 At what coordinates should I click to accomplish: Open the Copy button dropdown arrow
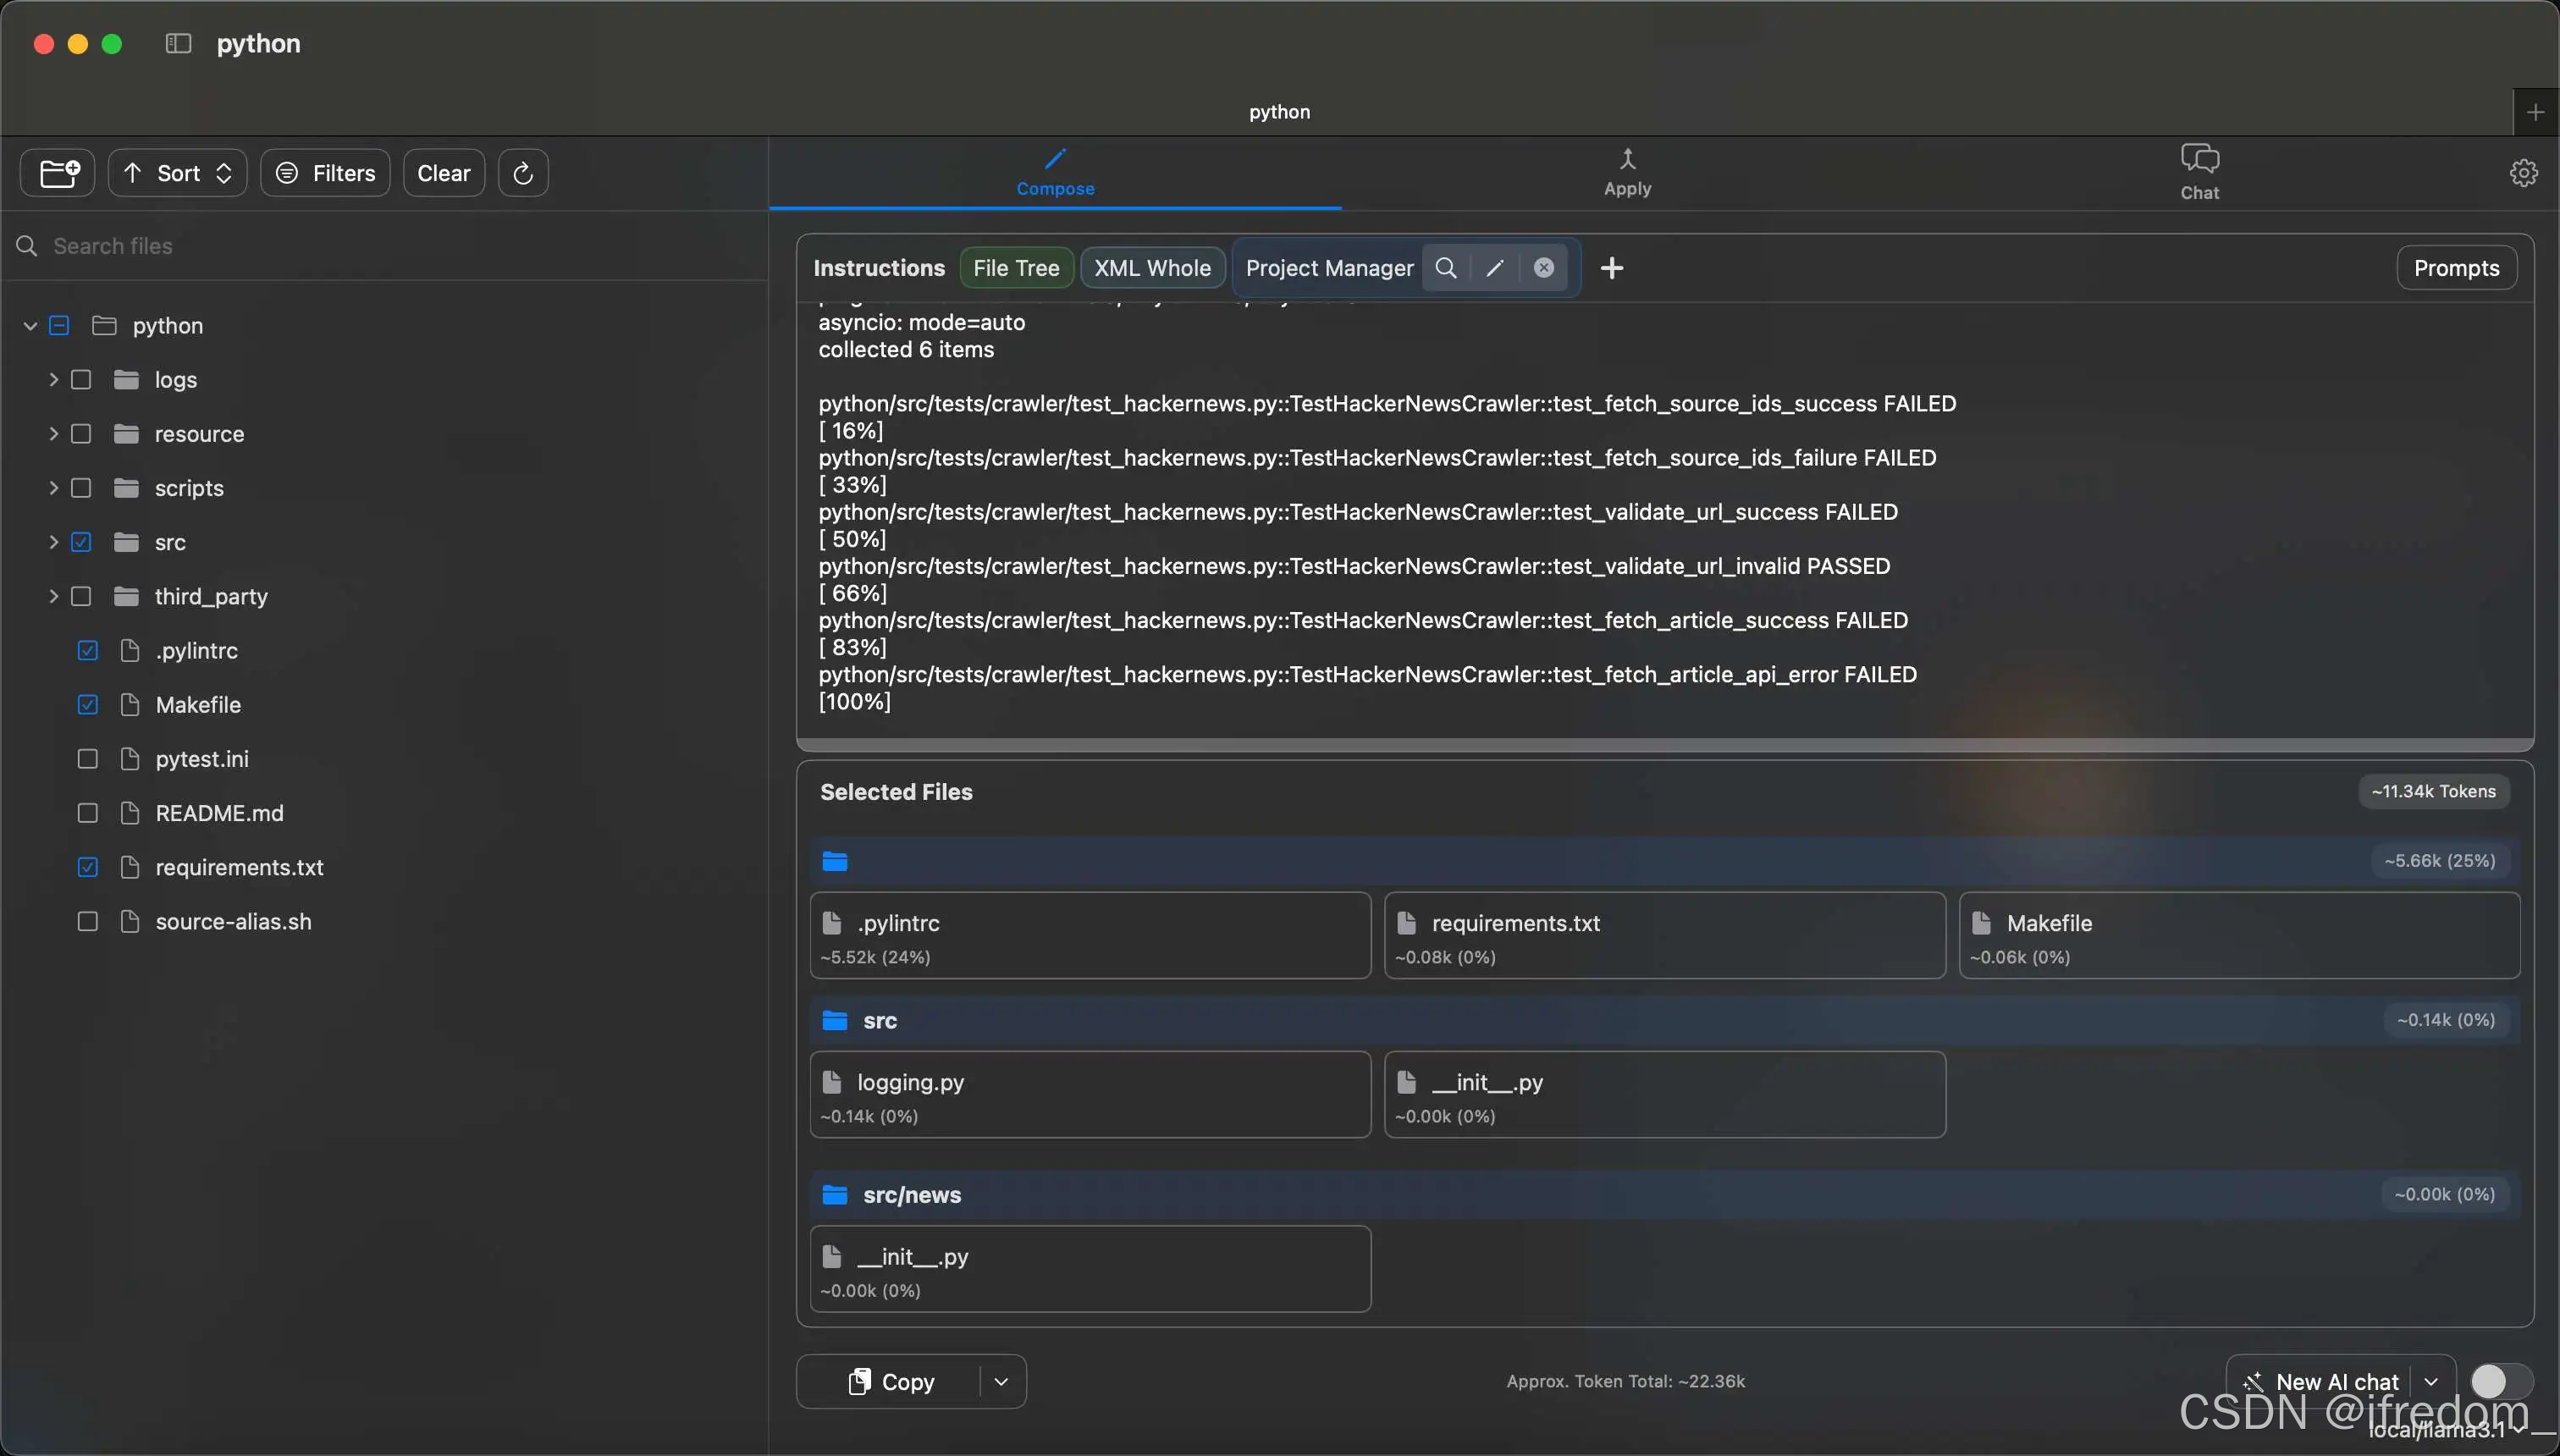point(1001,1381)
